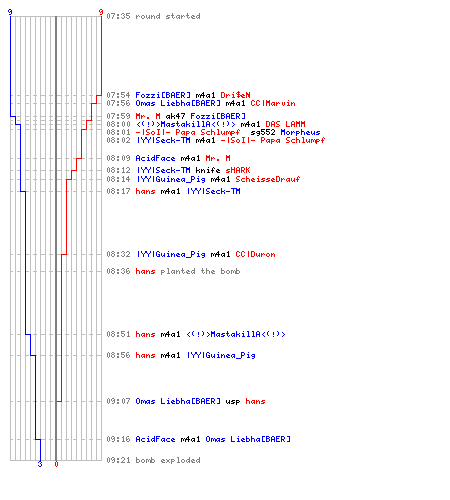Viewport: 450px width, 500px height.
Task: Click |YY|Guinea_Pig victim at 08:56
Action: tap(221, 355)
